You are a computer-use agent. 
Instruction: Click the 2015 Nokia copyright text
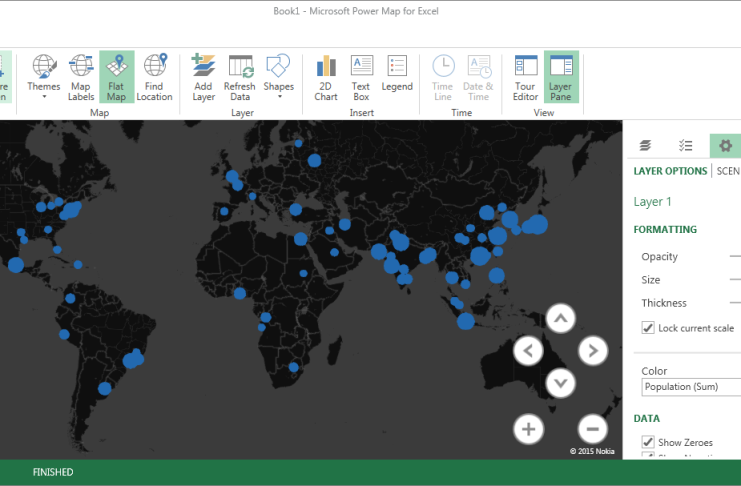click(x=592, y=451)
